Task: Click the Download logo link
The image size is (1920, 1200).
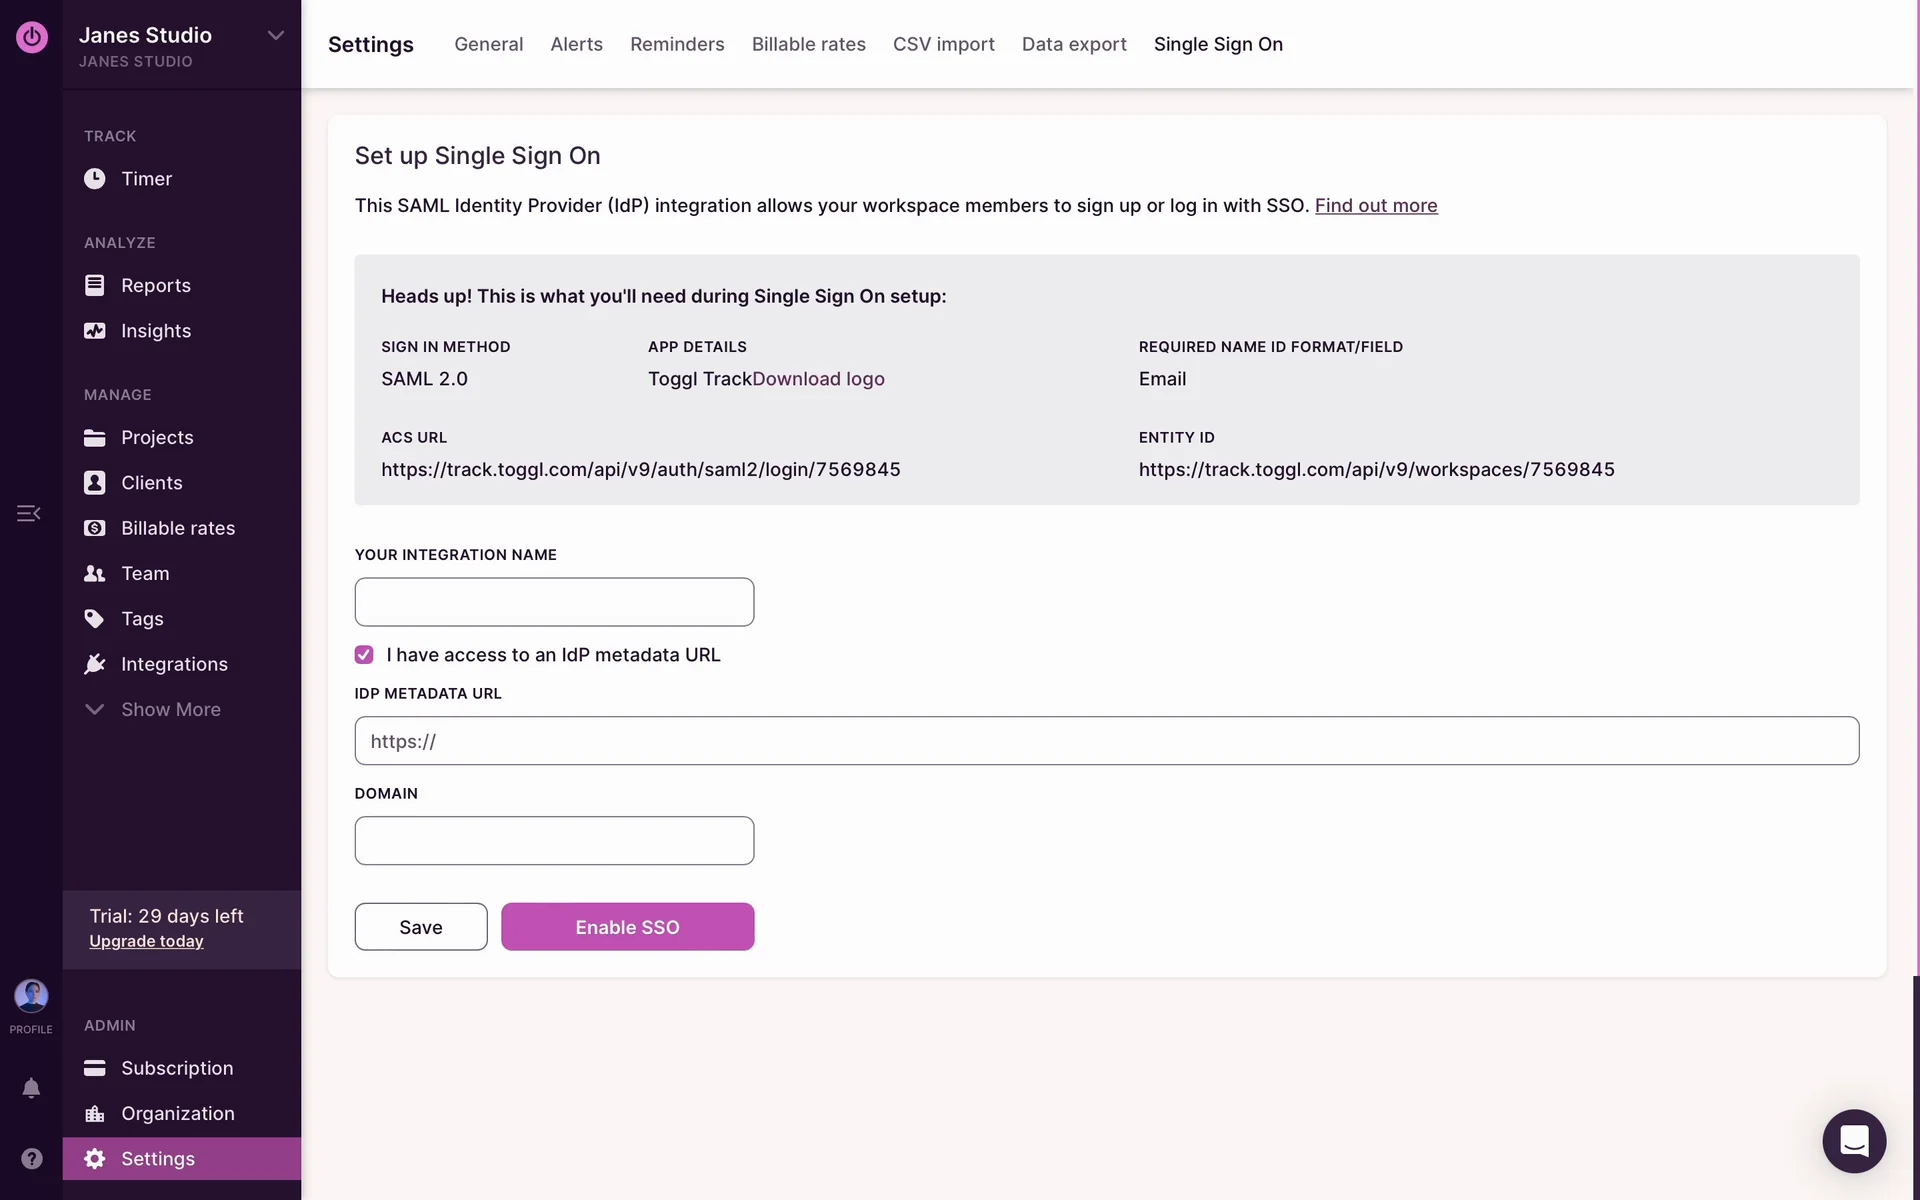Action: pos(818,379)
